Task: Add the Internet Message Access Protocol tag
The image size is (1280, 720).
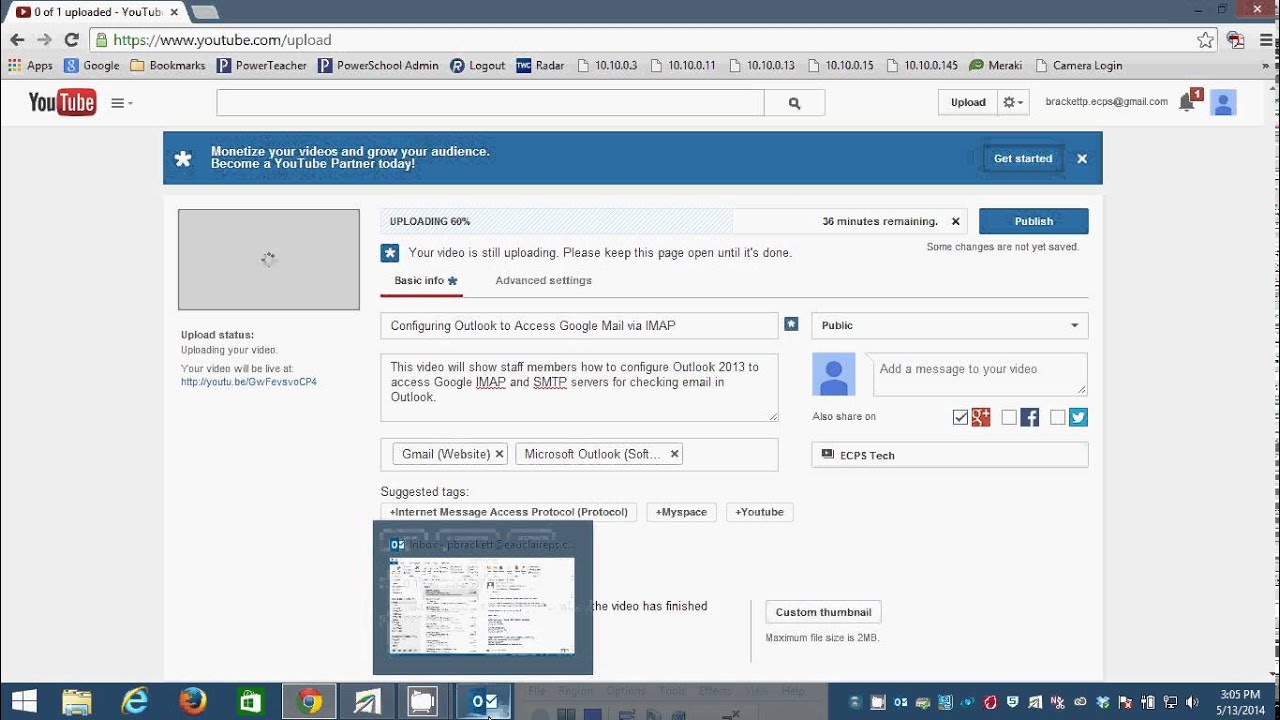Action: [509, 512]
